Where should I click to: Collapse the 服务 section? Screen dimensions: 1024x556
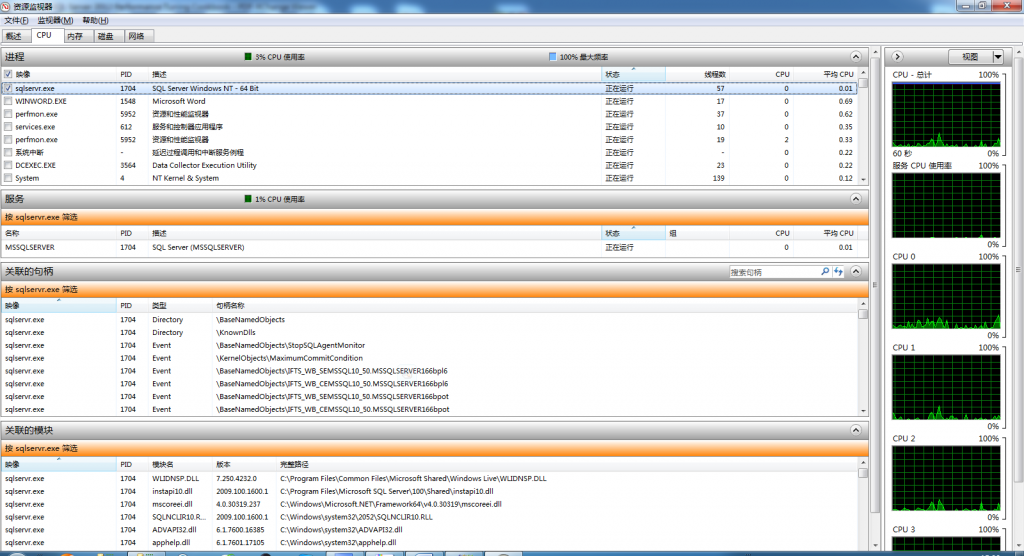coord(856,199)
